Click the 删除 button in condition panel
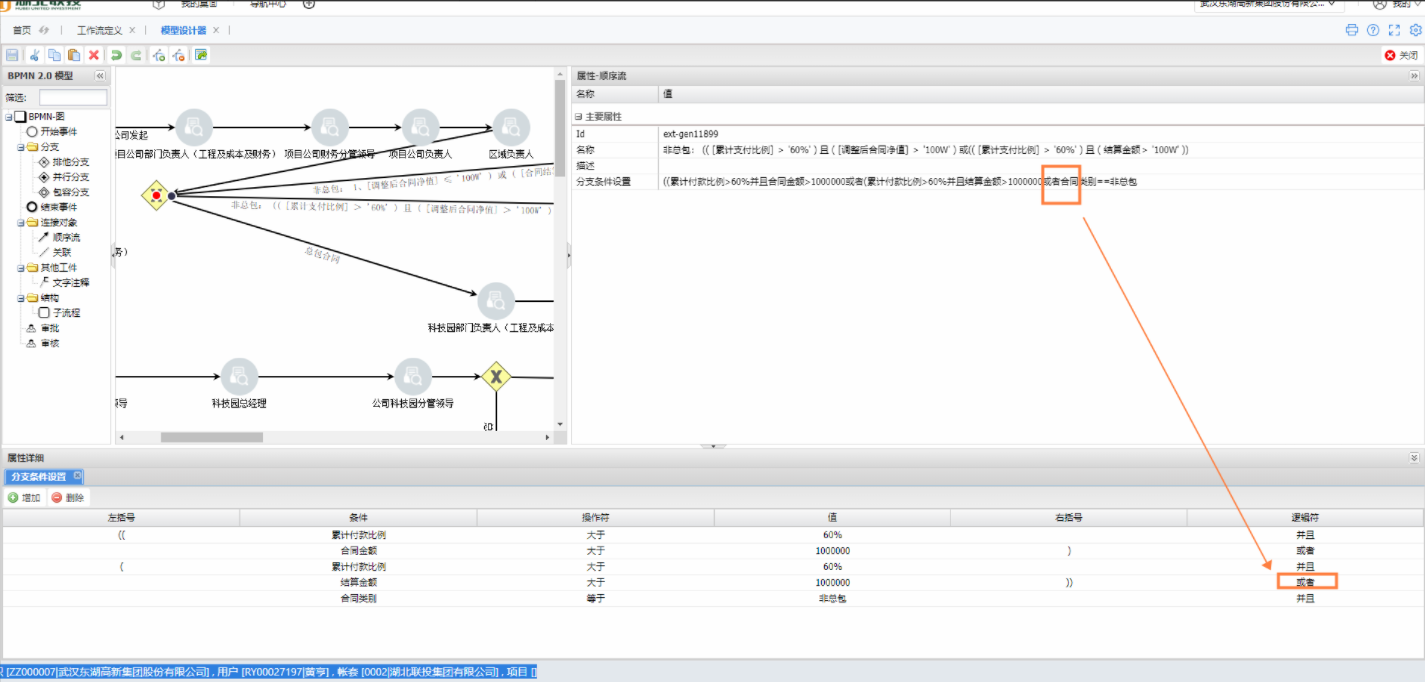This screenshot has width=1425, height=682. 68,497
